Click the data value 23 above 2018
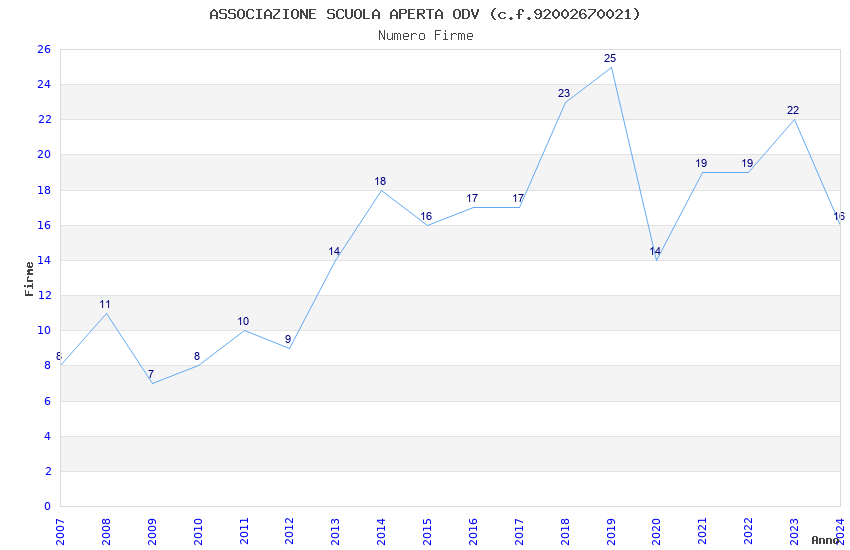This screenshot has width=850, height=550. pos(564,93)
